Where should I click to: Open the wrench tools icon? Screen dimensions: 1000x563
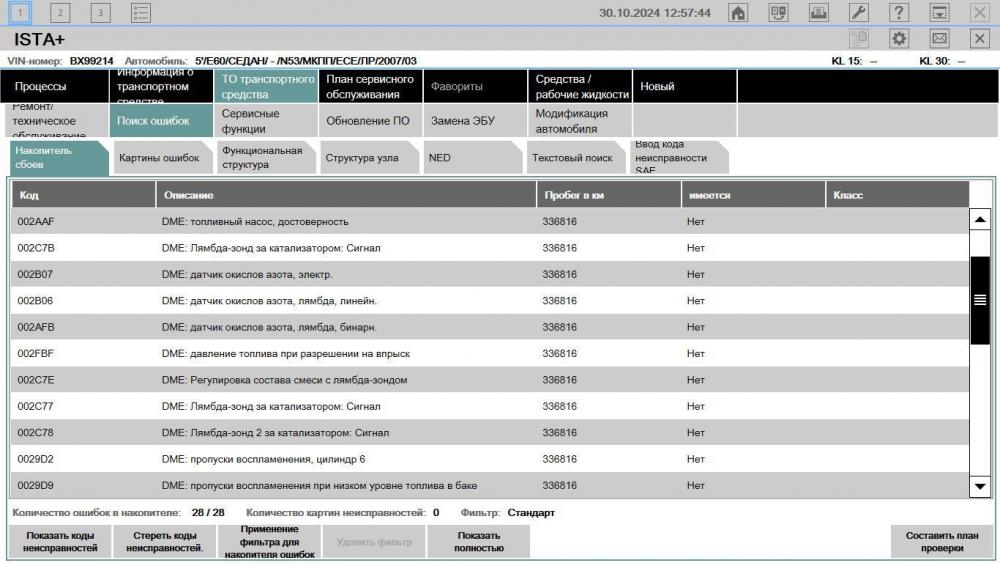(858, 13)
